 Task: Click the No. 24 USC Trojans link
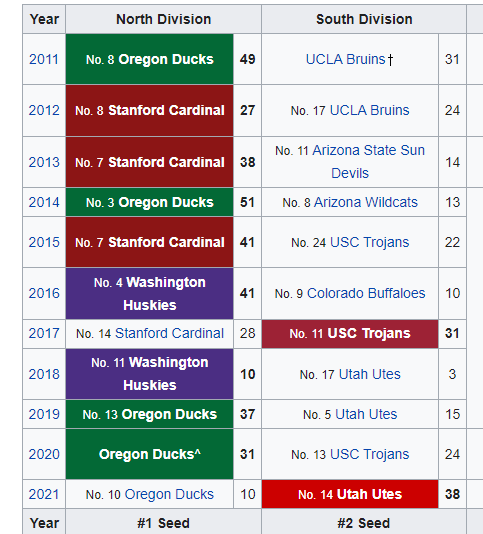coord(370,242)
